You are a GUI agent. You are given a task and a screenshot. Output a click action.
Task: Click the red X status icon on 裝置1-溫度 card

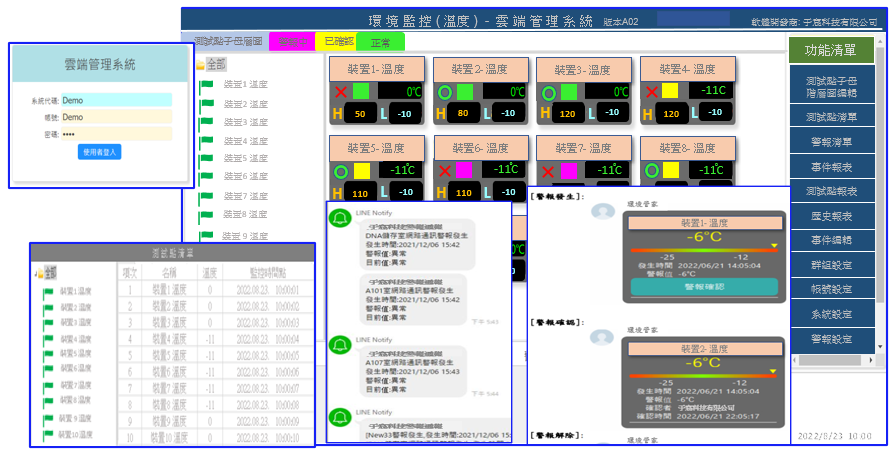tap(339, 92)
